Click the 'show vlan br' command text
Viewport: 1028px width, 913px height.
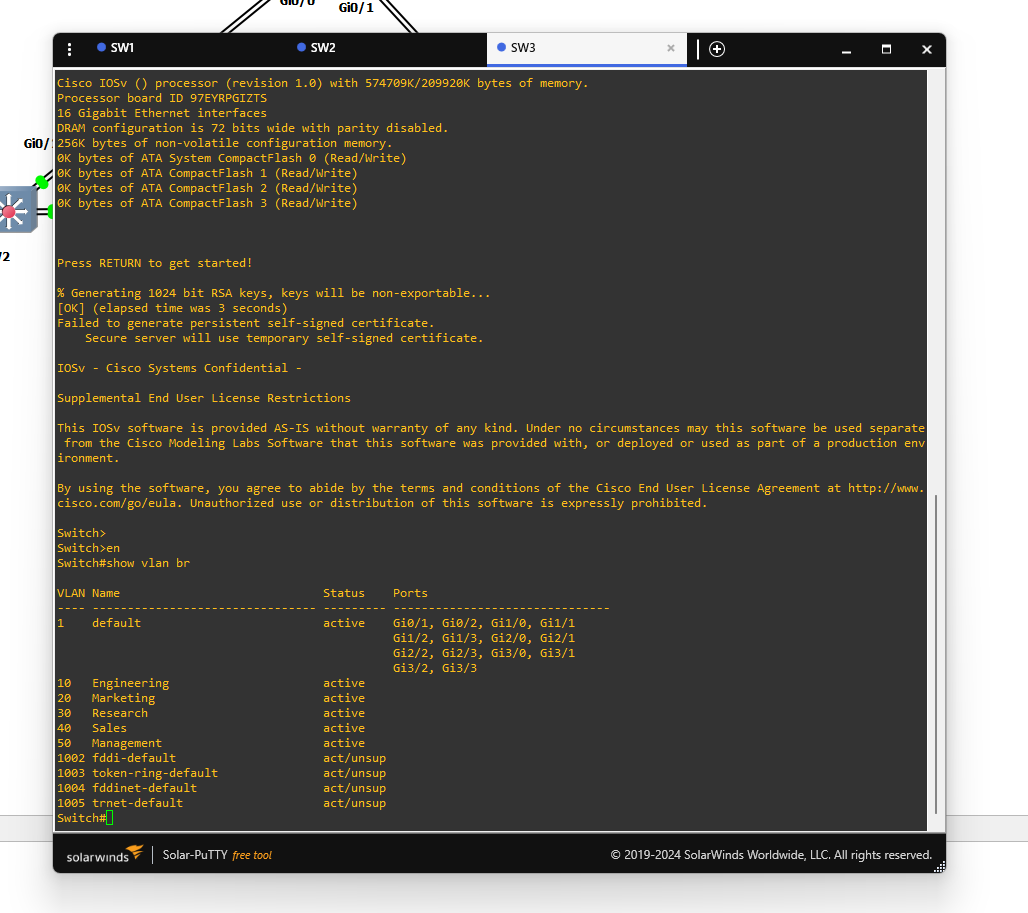(148, 563)
